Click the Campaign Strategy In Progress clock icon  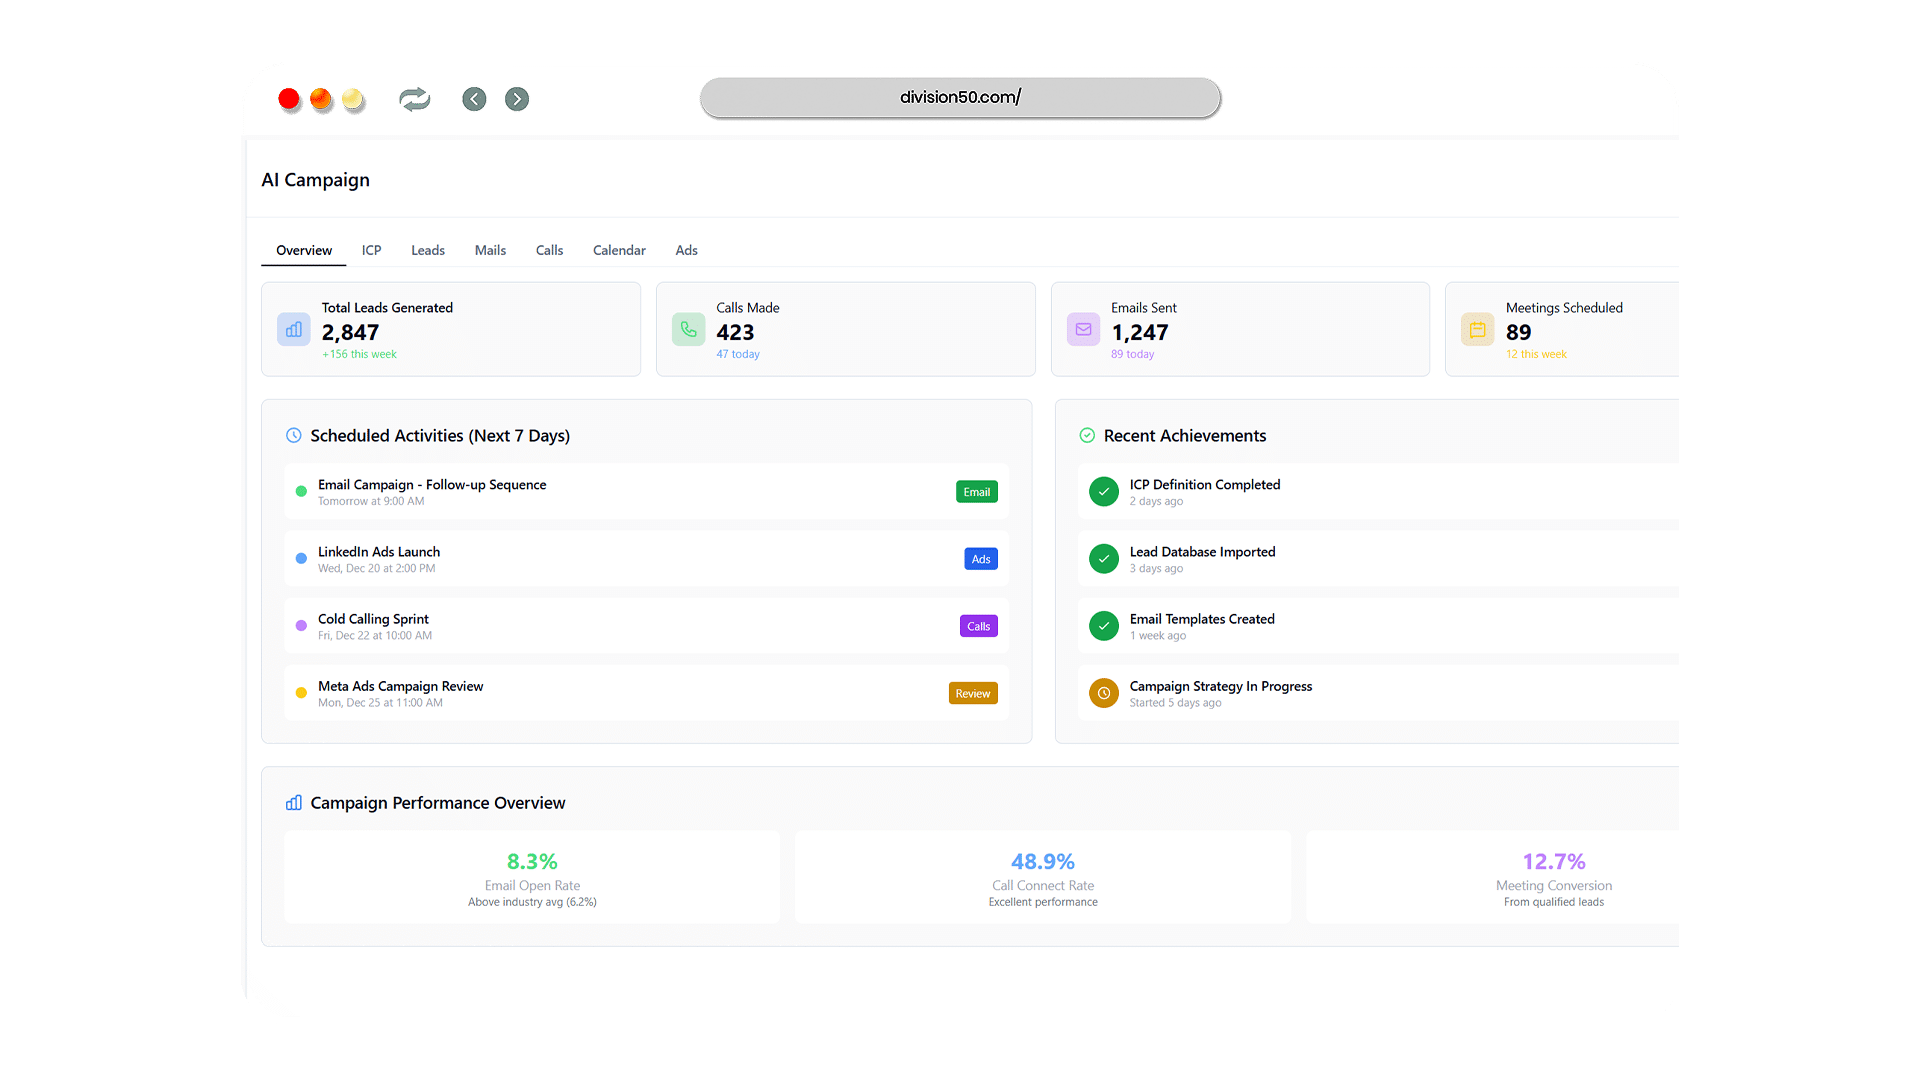pos(1104,693)
